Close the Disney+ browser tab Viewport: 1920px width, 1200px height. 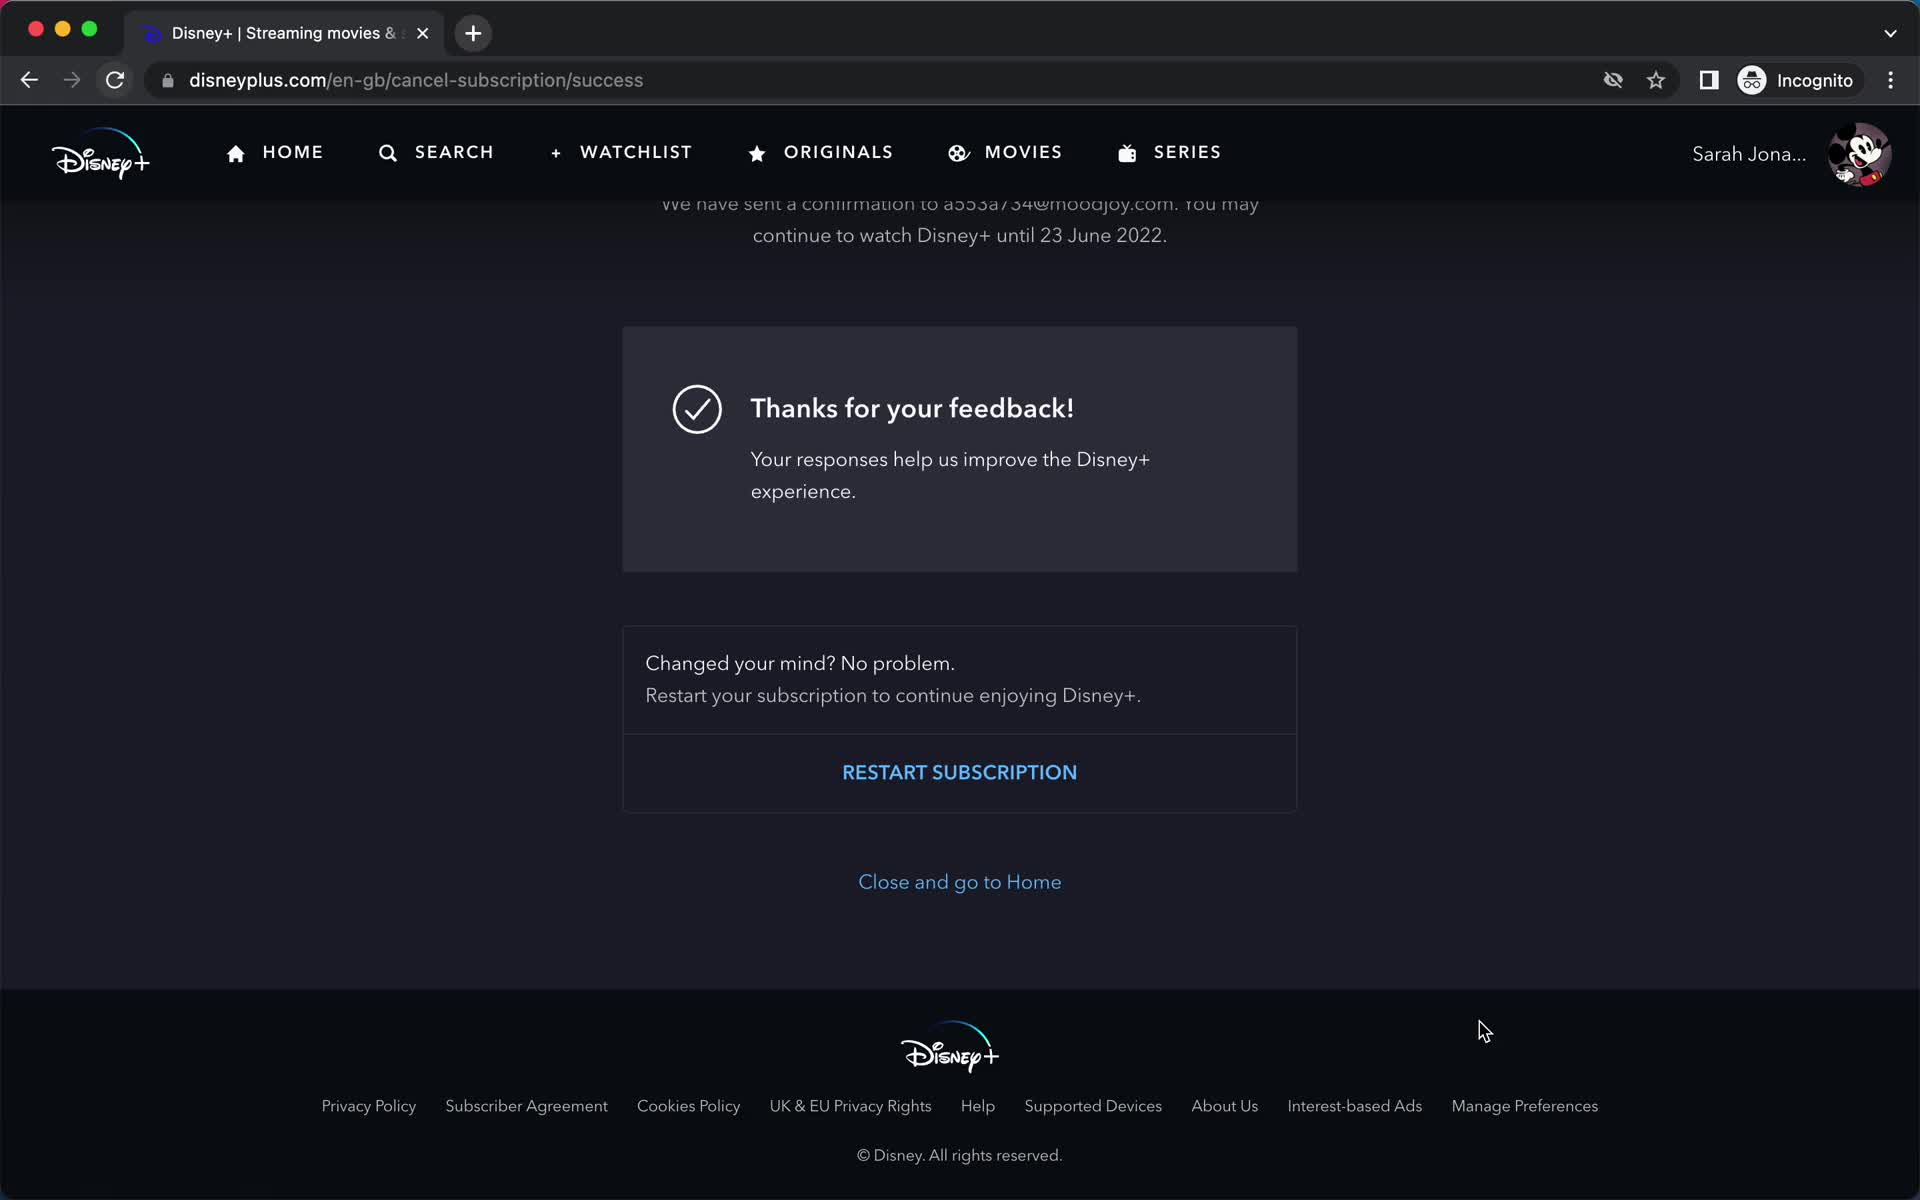pos(422,33)
